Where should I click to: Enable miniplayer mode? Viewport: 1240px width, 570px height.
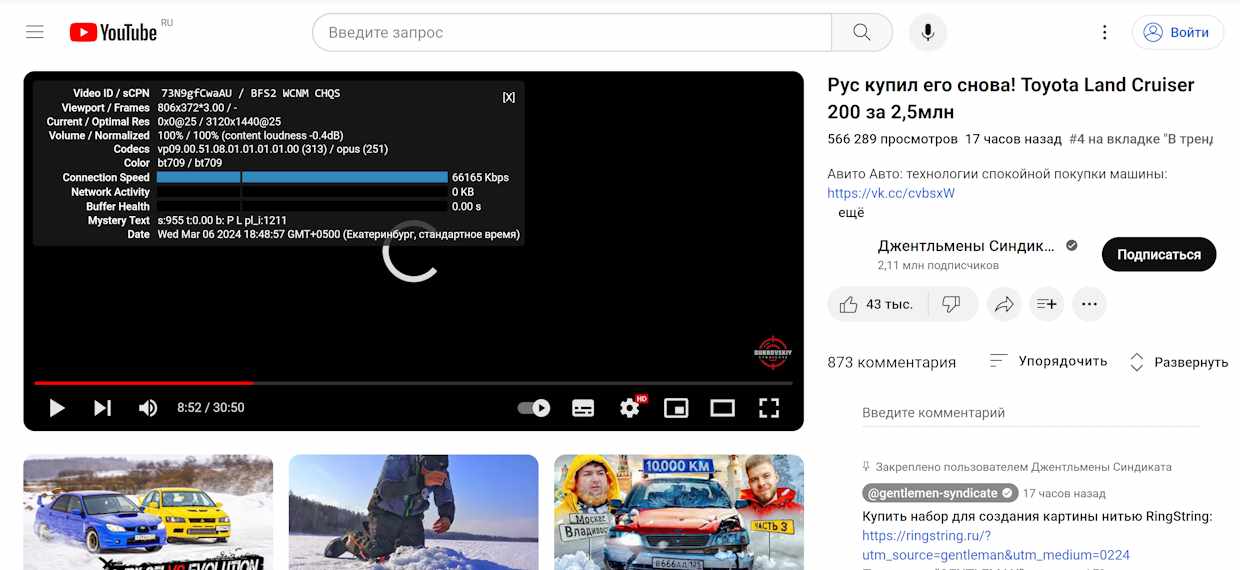tap(676, 407)
